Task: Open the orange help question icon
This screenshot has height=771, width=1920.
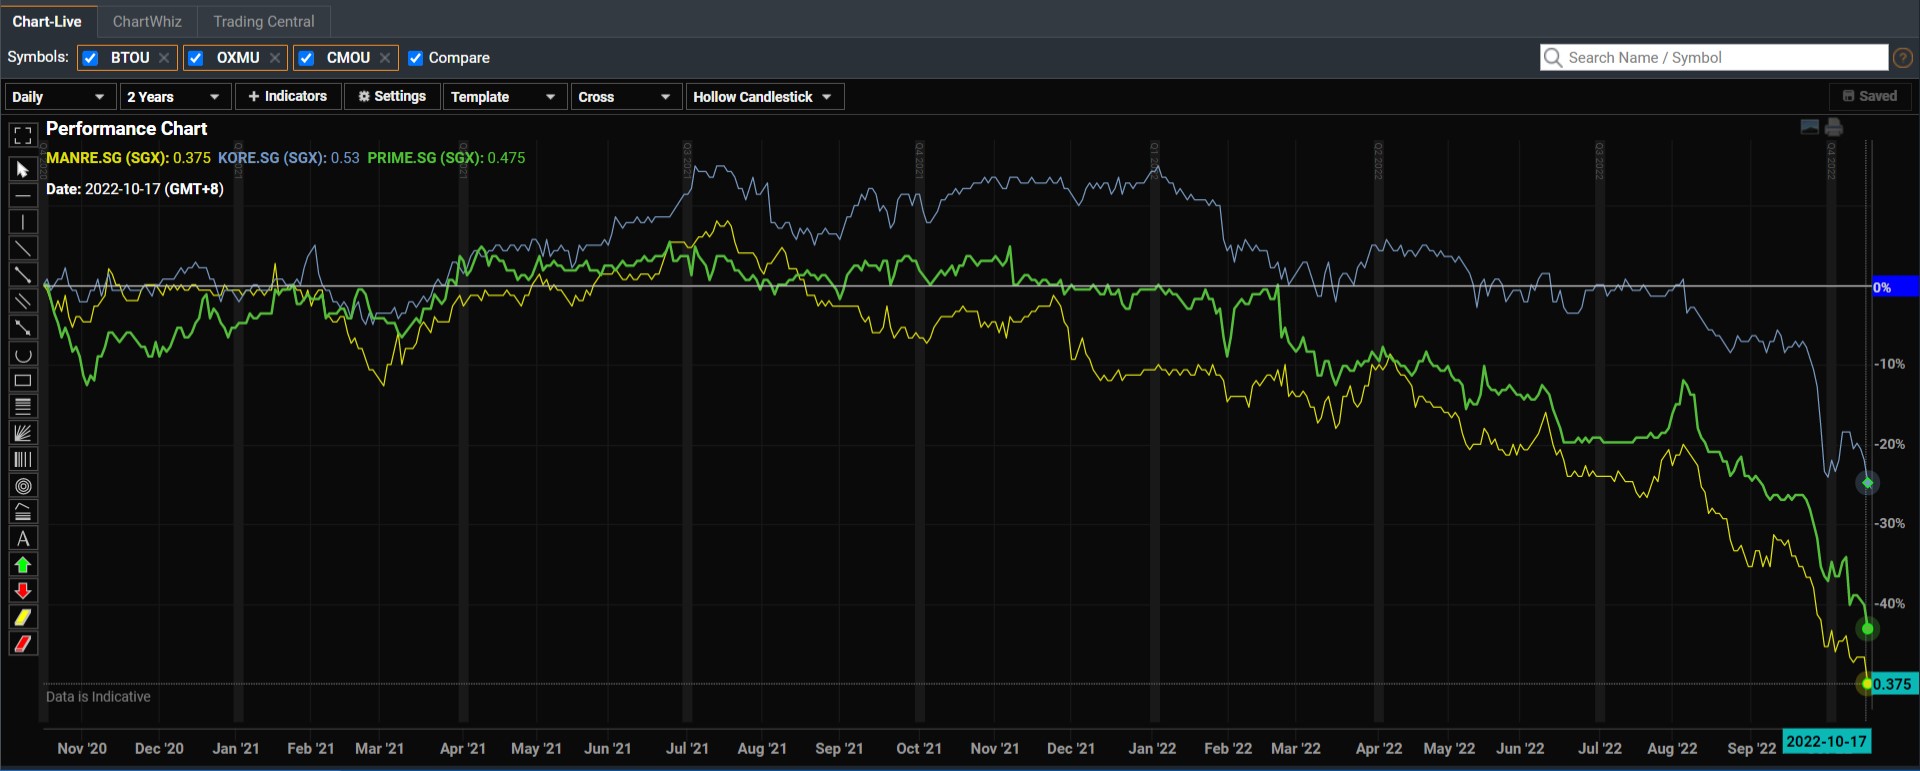Action: point(1903,58)
